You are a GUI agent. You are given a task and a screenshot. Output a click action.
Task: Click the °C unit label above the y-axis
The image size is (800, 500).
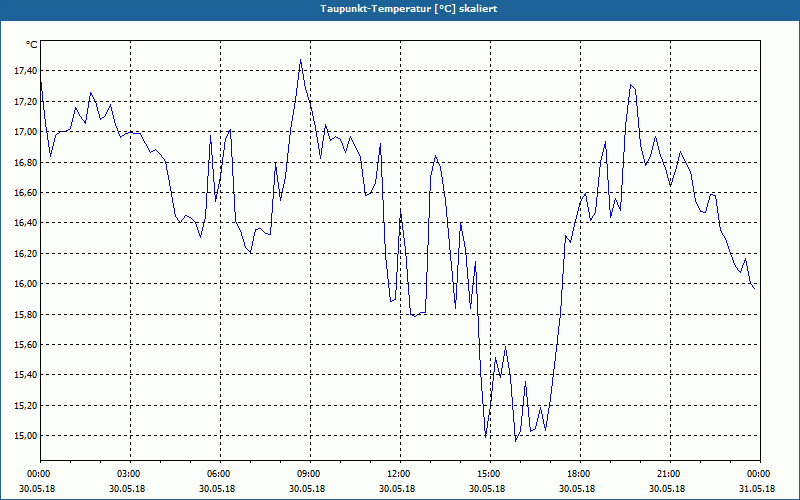(32, 45)
